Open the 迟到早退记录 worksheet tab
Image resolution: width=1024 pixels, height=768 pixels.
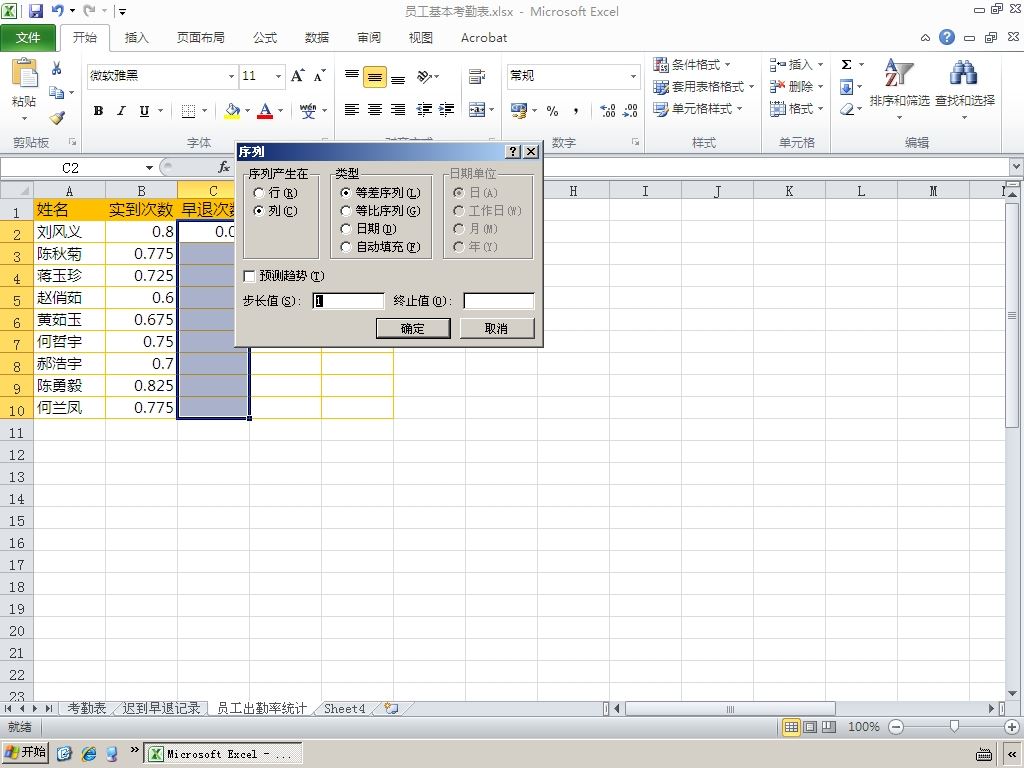(x=161, y=709)
